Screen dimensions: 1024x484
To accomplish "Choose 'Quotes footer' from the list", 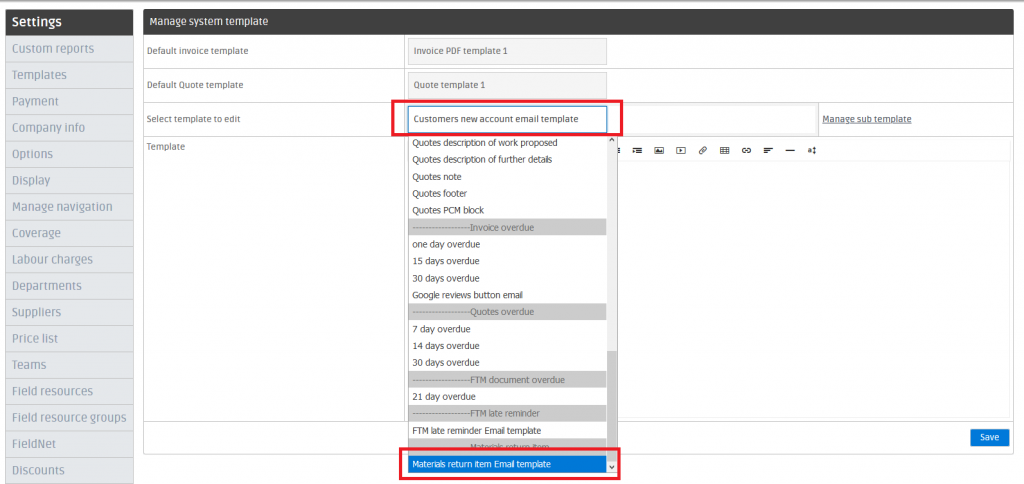I will pos(507,193).
